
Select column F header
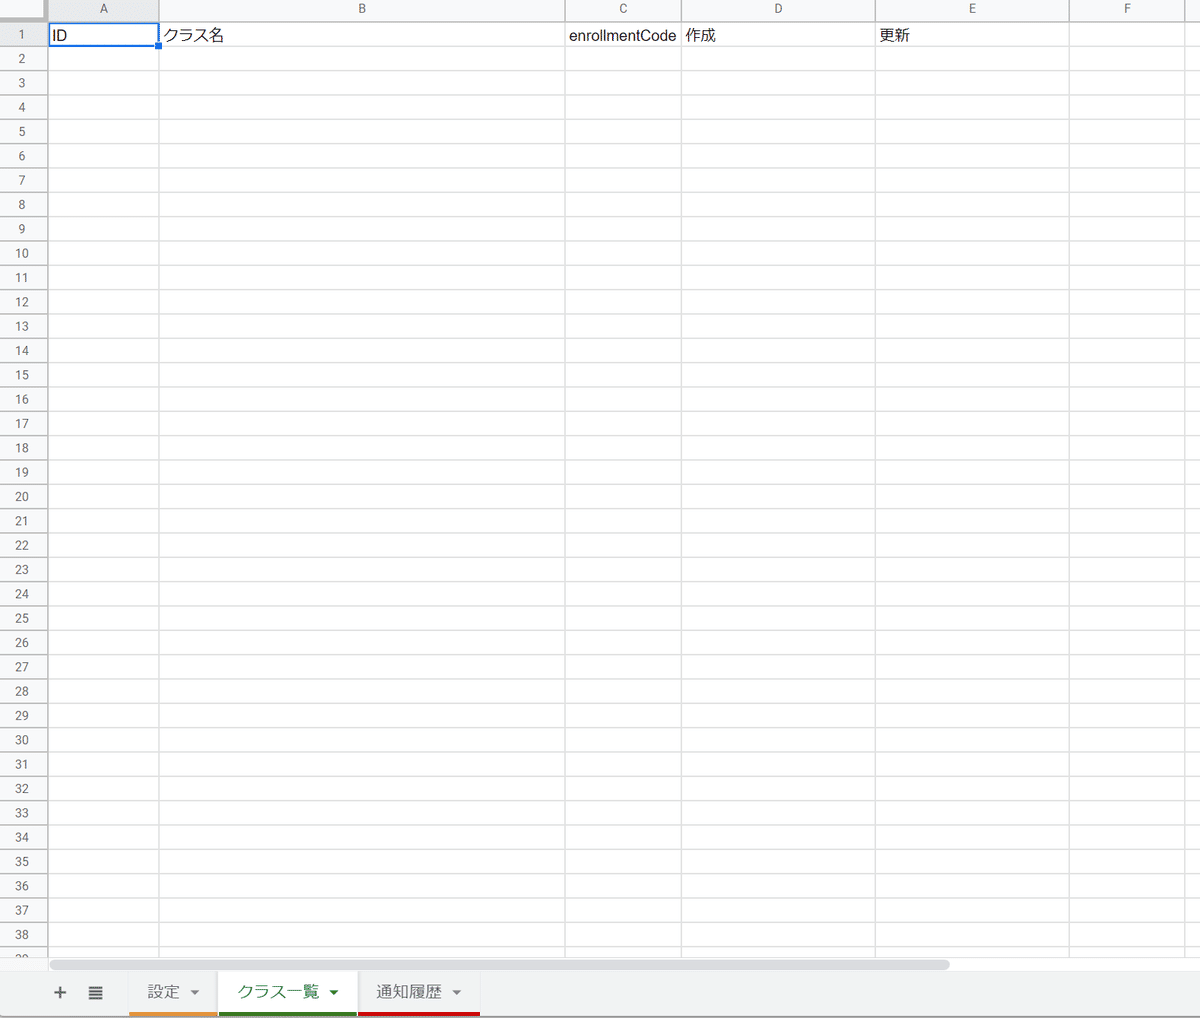1127,9
